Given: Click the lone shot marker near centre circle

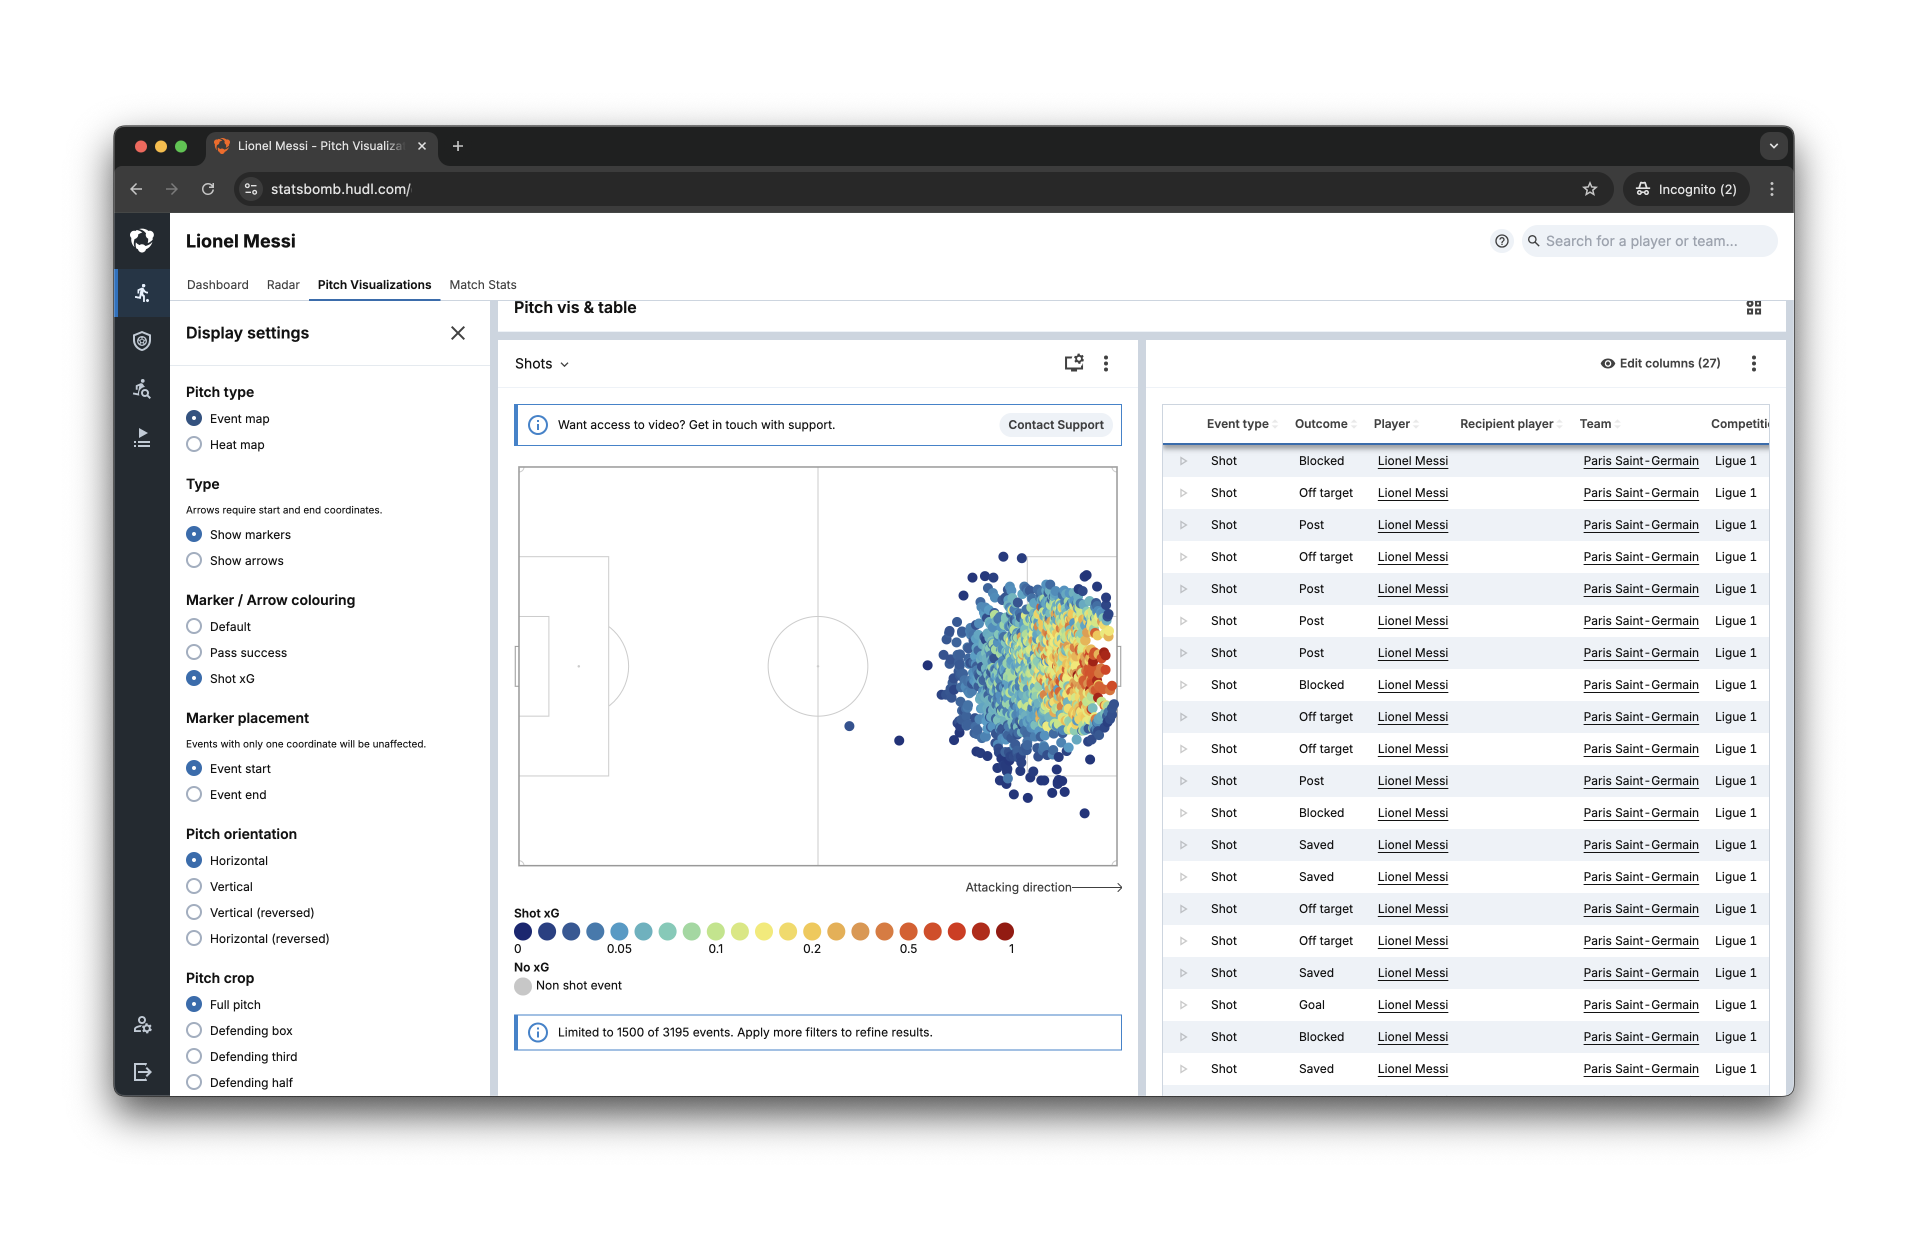Looking at the screenshot, I should click(849, 726).
